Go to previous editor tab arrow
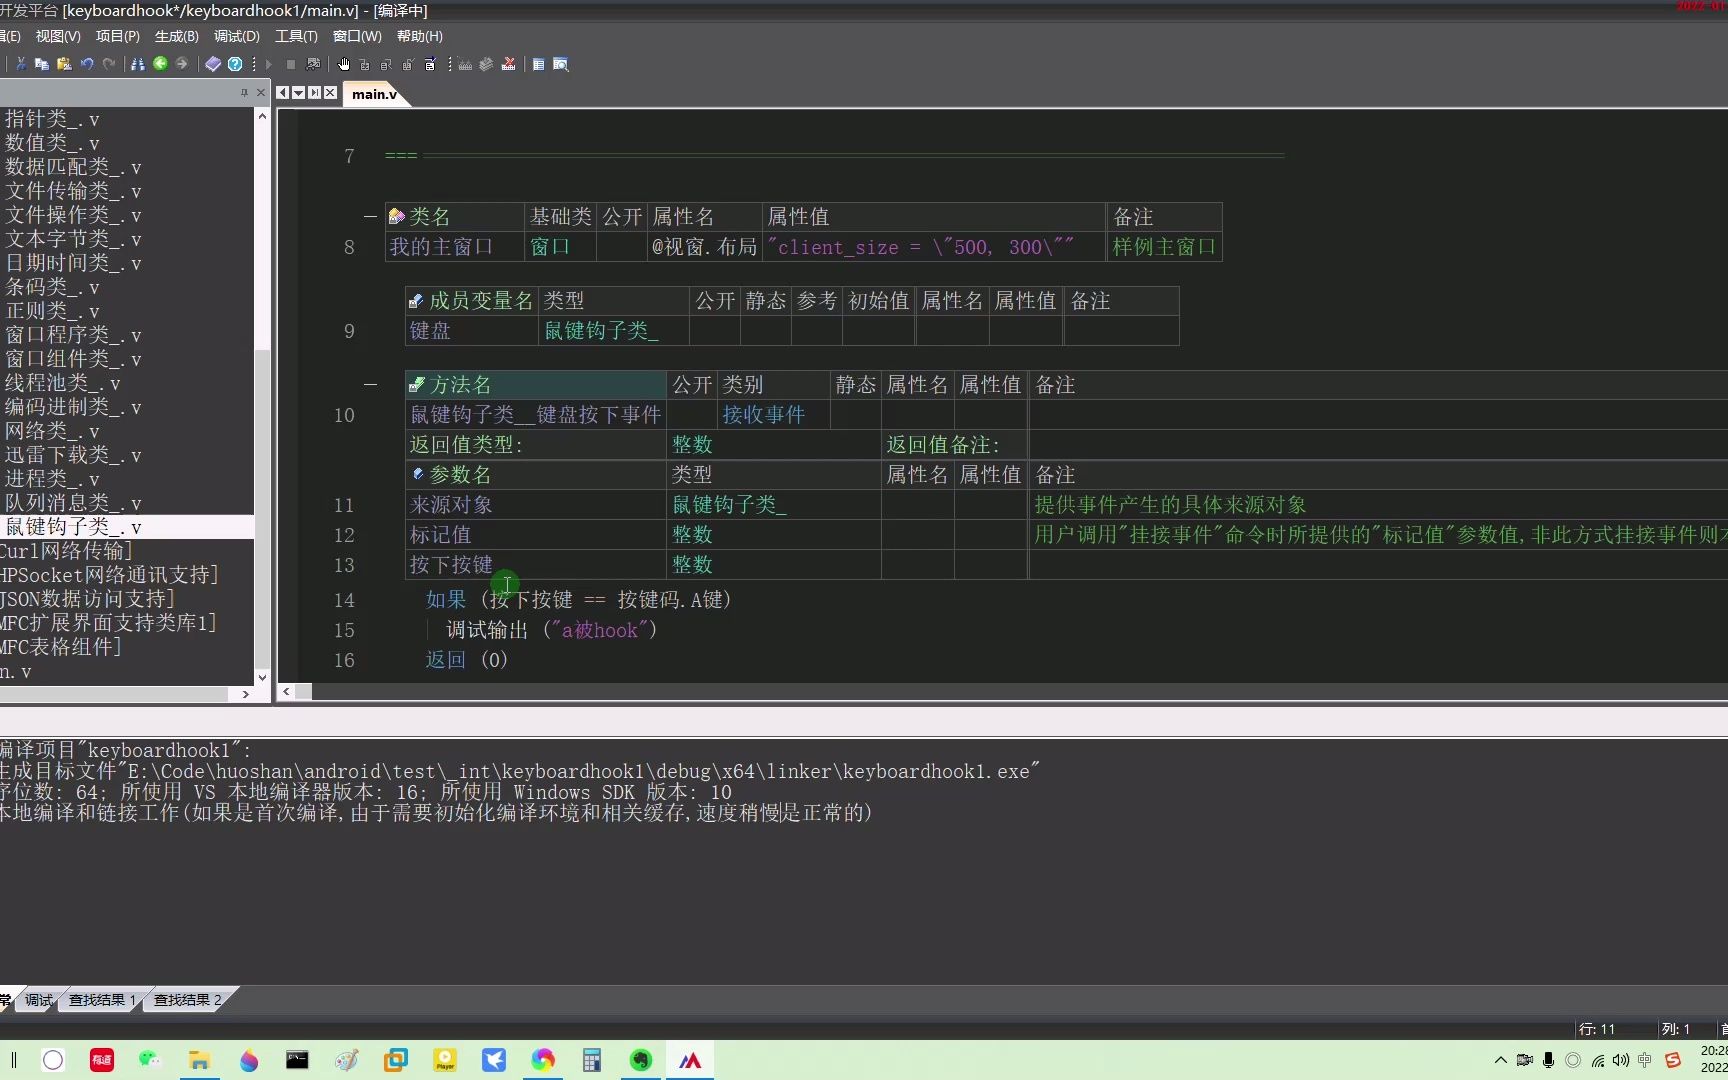The image size is (1728, 1080). (283, 93)
